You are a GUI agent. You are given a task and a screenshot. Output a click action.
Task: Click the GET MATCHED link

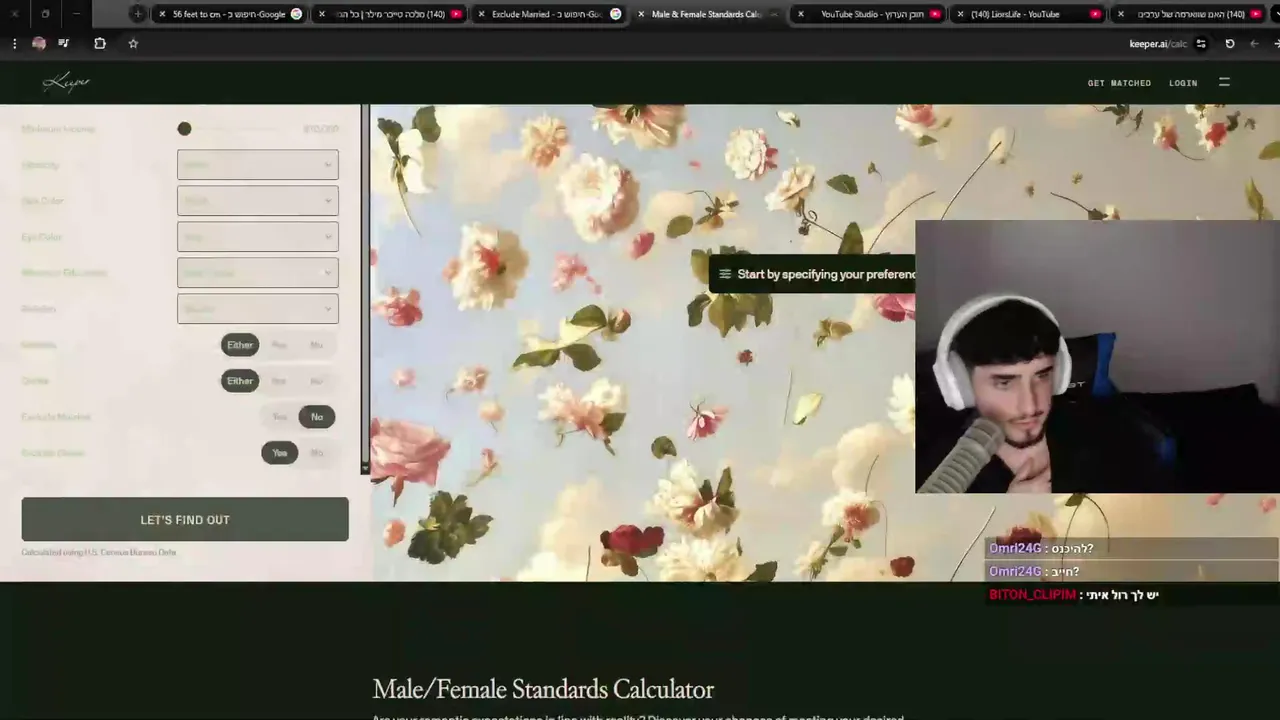(1119, 83)
